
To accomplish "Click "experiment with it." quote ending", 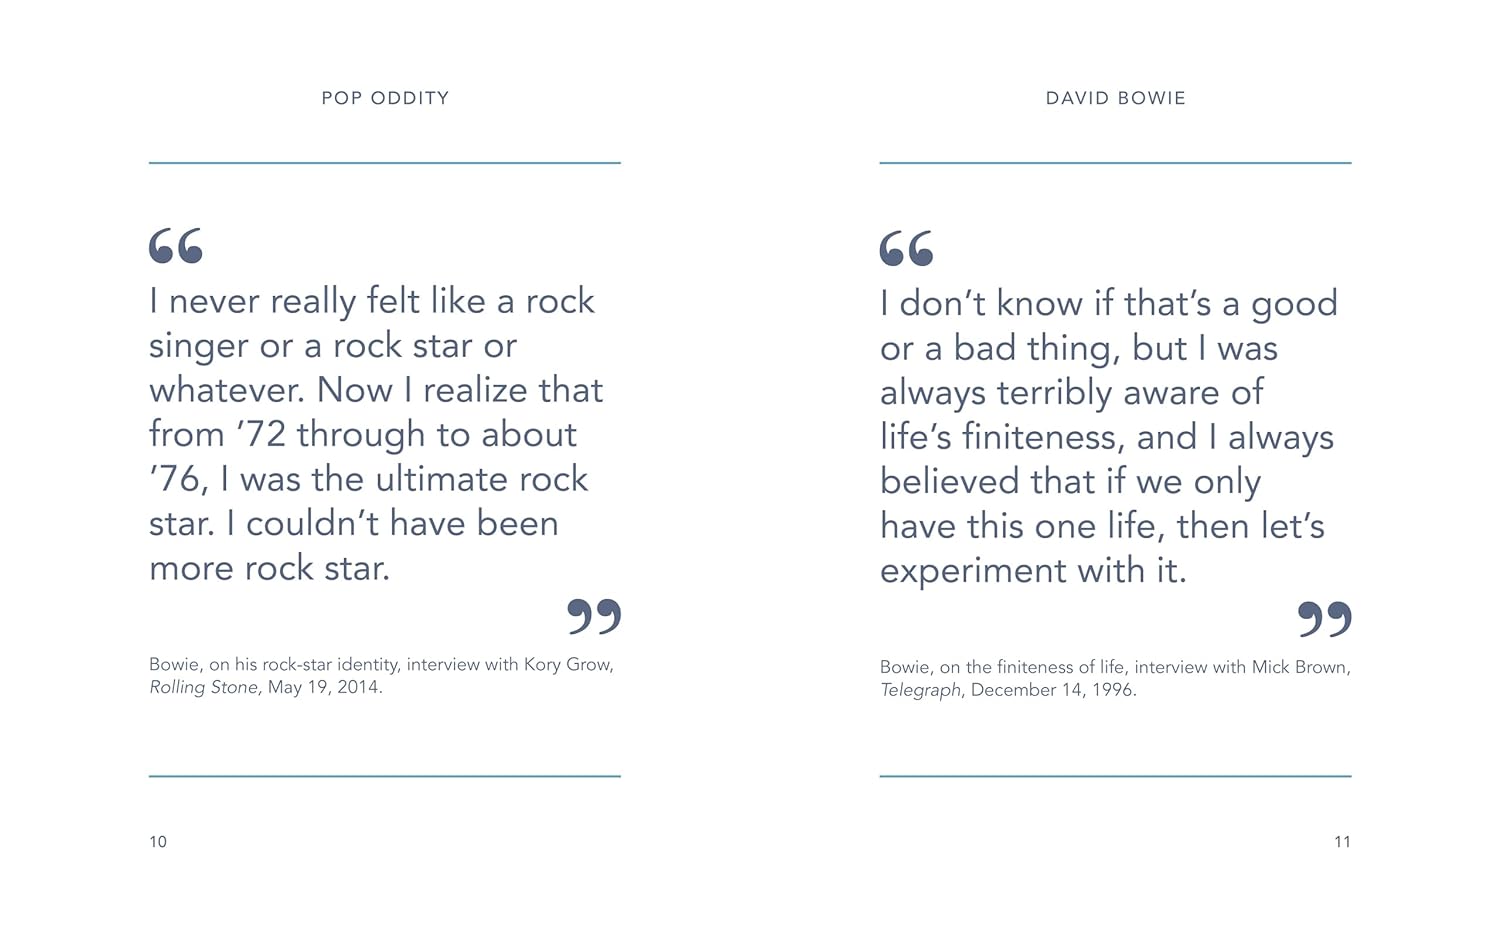I will coord(1033,571).
